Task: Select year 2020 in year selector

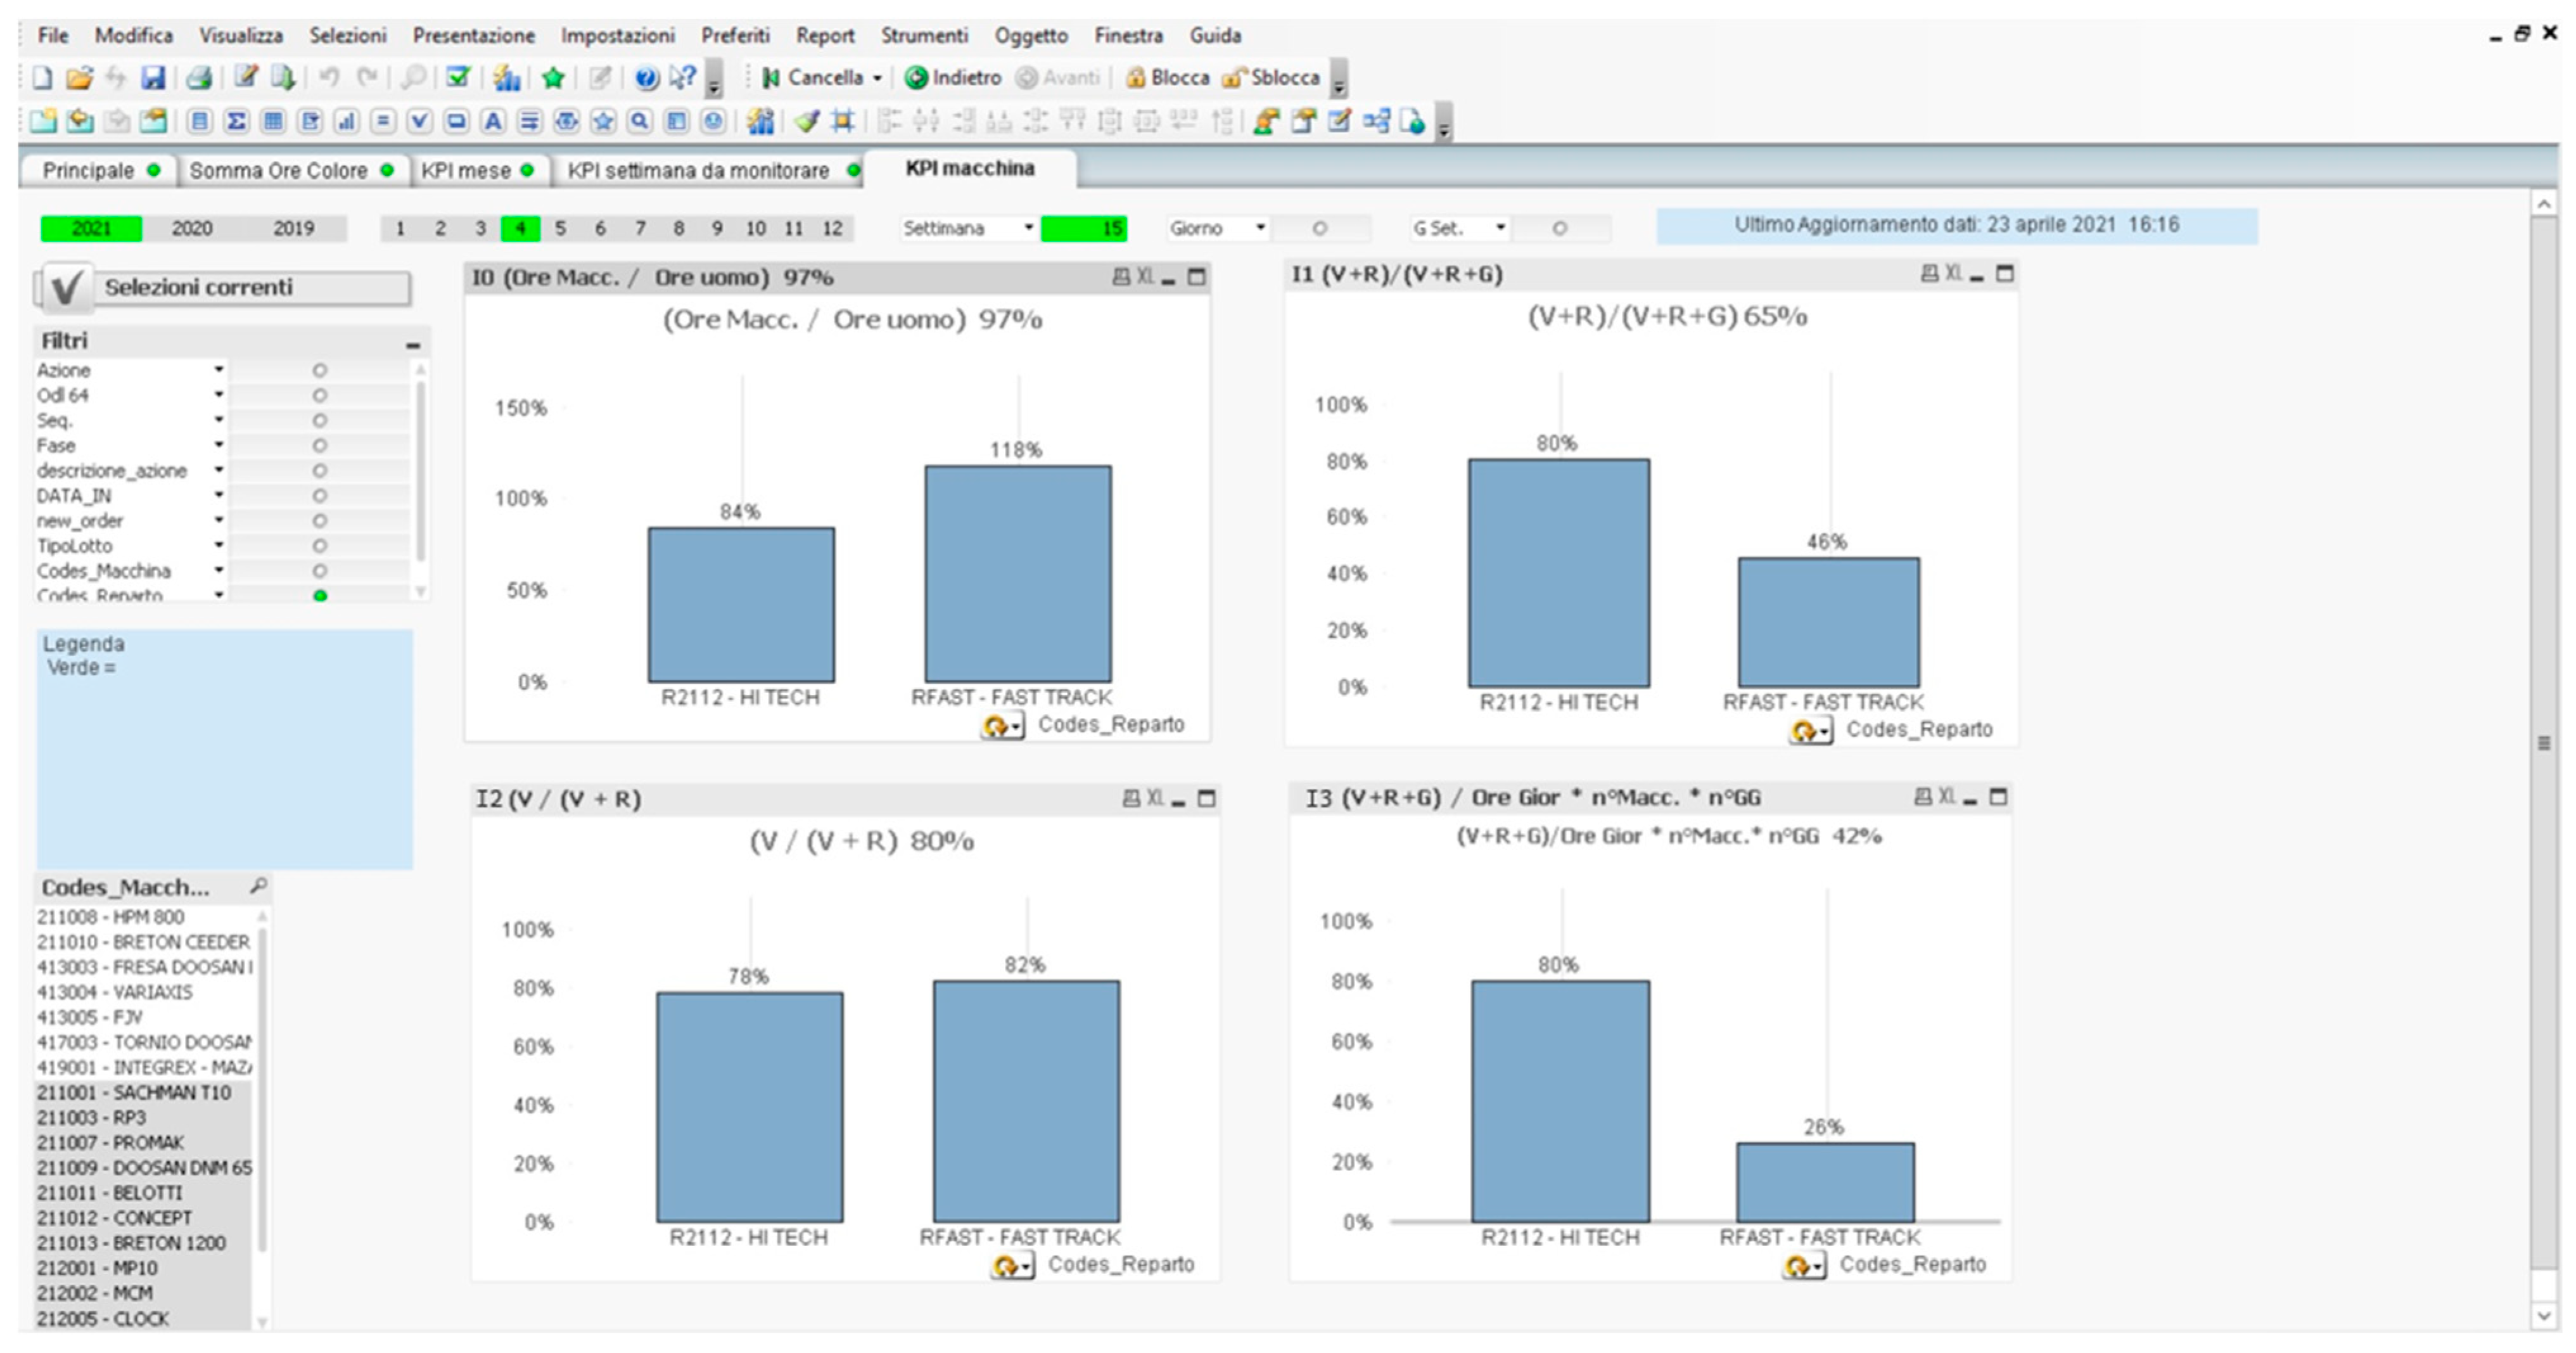Action: 192,229
